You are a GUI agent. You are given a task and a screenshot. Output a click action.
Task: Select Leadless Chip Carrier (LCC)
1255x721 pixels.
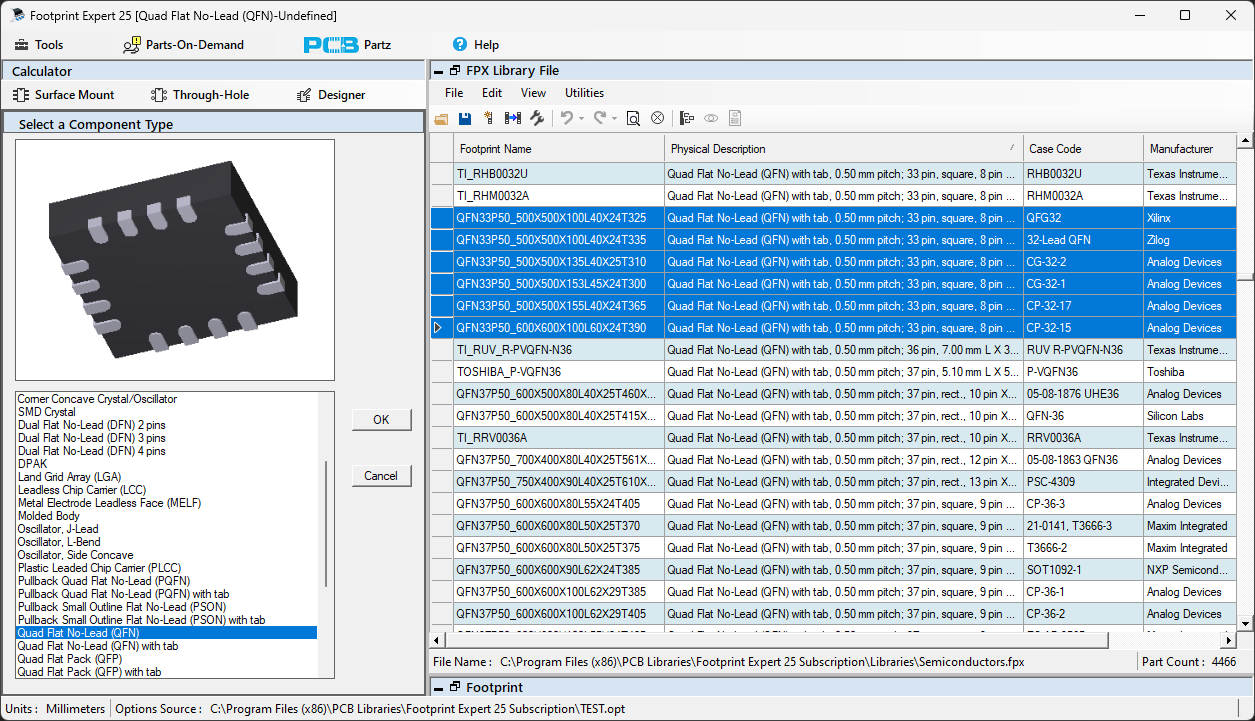(x=82, y=490)
